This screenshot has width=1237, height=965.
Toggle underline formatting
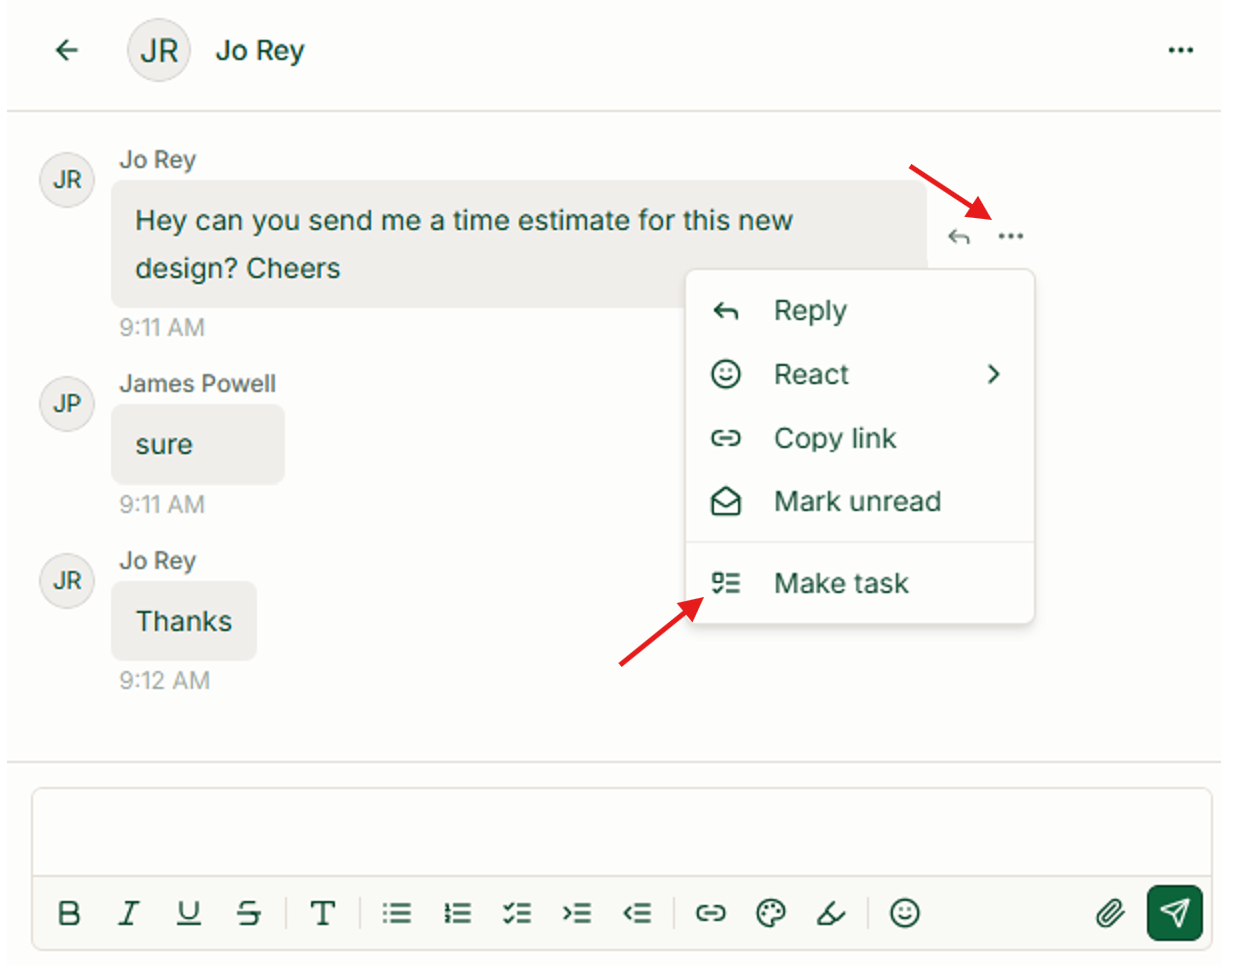pos(188,913)
